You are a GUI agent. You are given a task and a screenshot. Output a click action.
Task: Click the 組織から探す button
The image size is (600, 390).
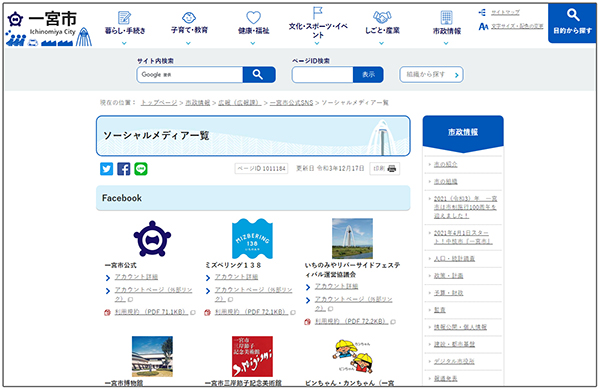click(431, 75)
